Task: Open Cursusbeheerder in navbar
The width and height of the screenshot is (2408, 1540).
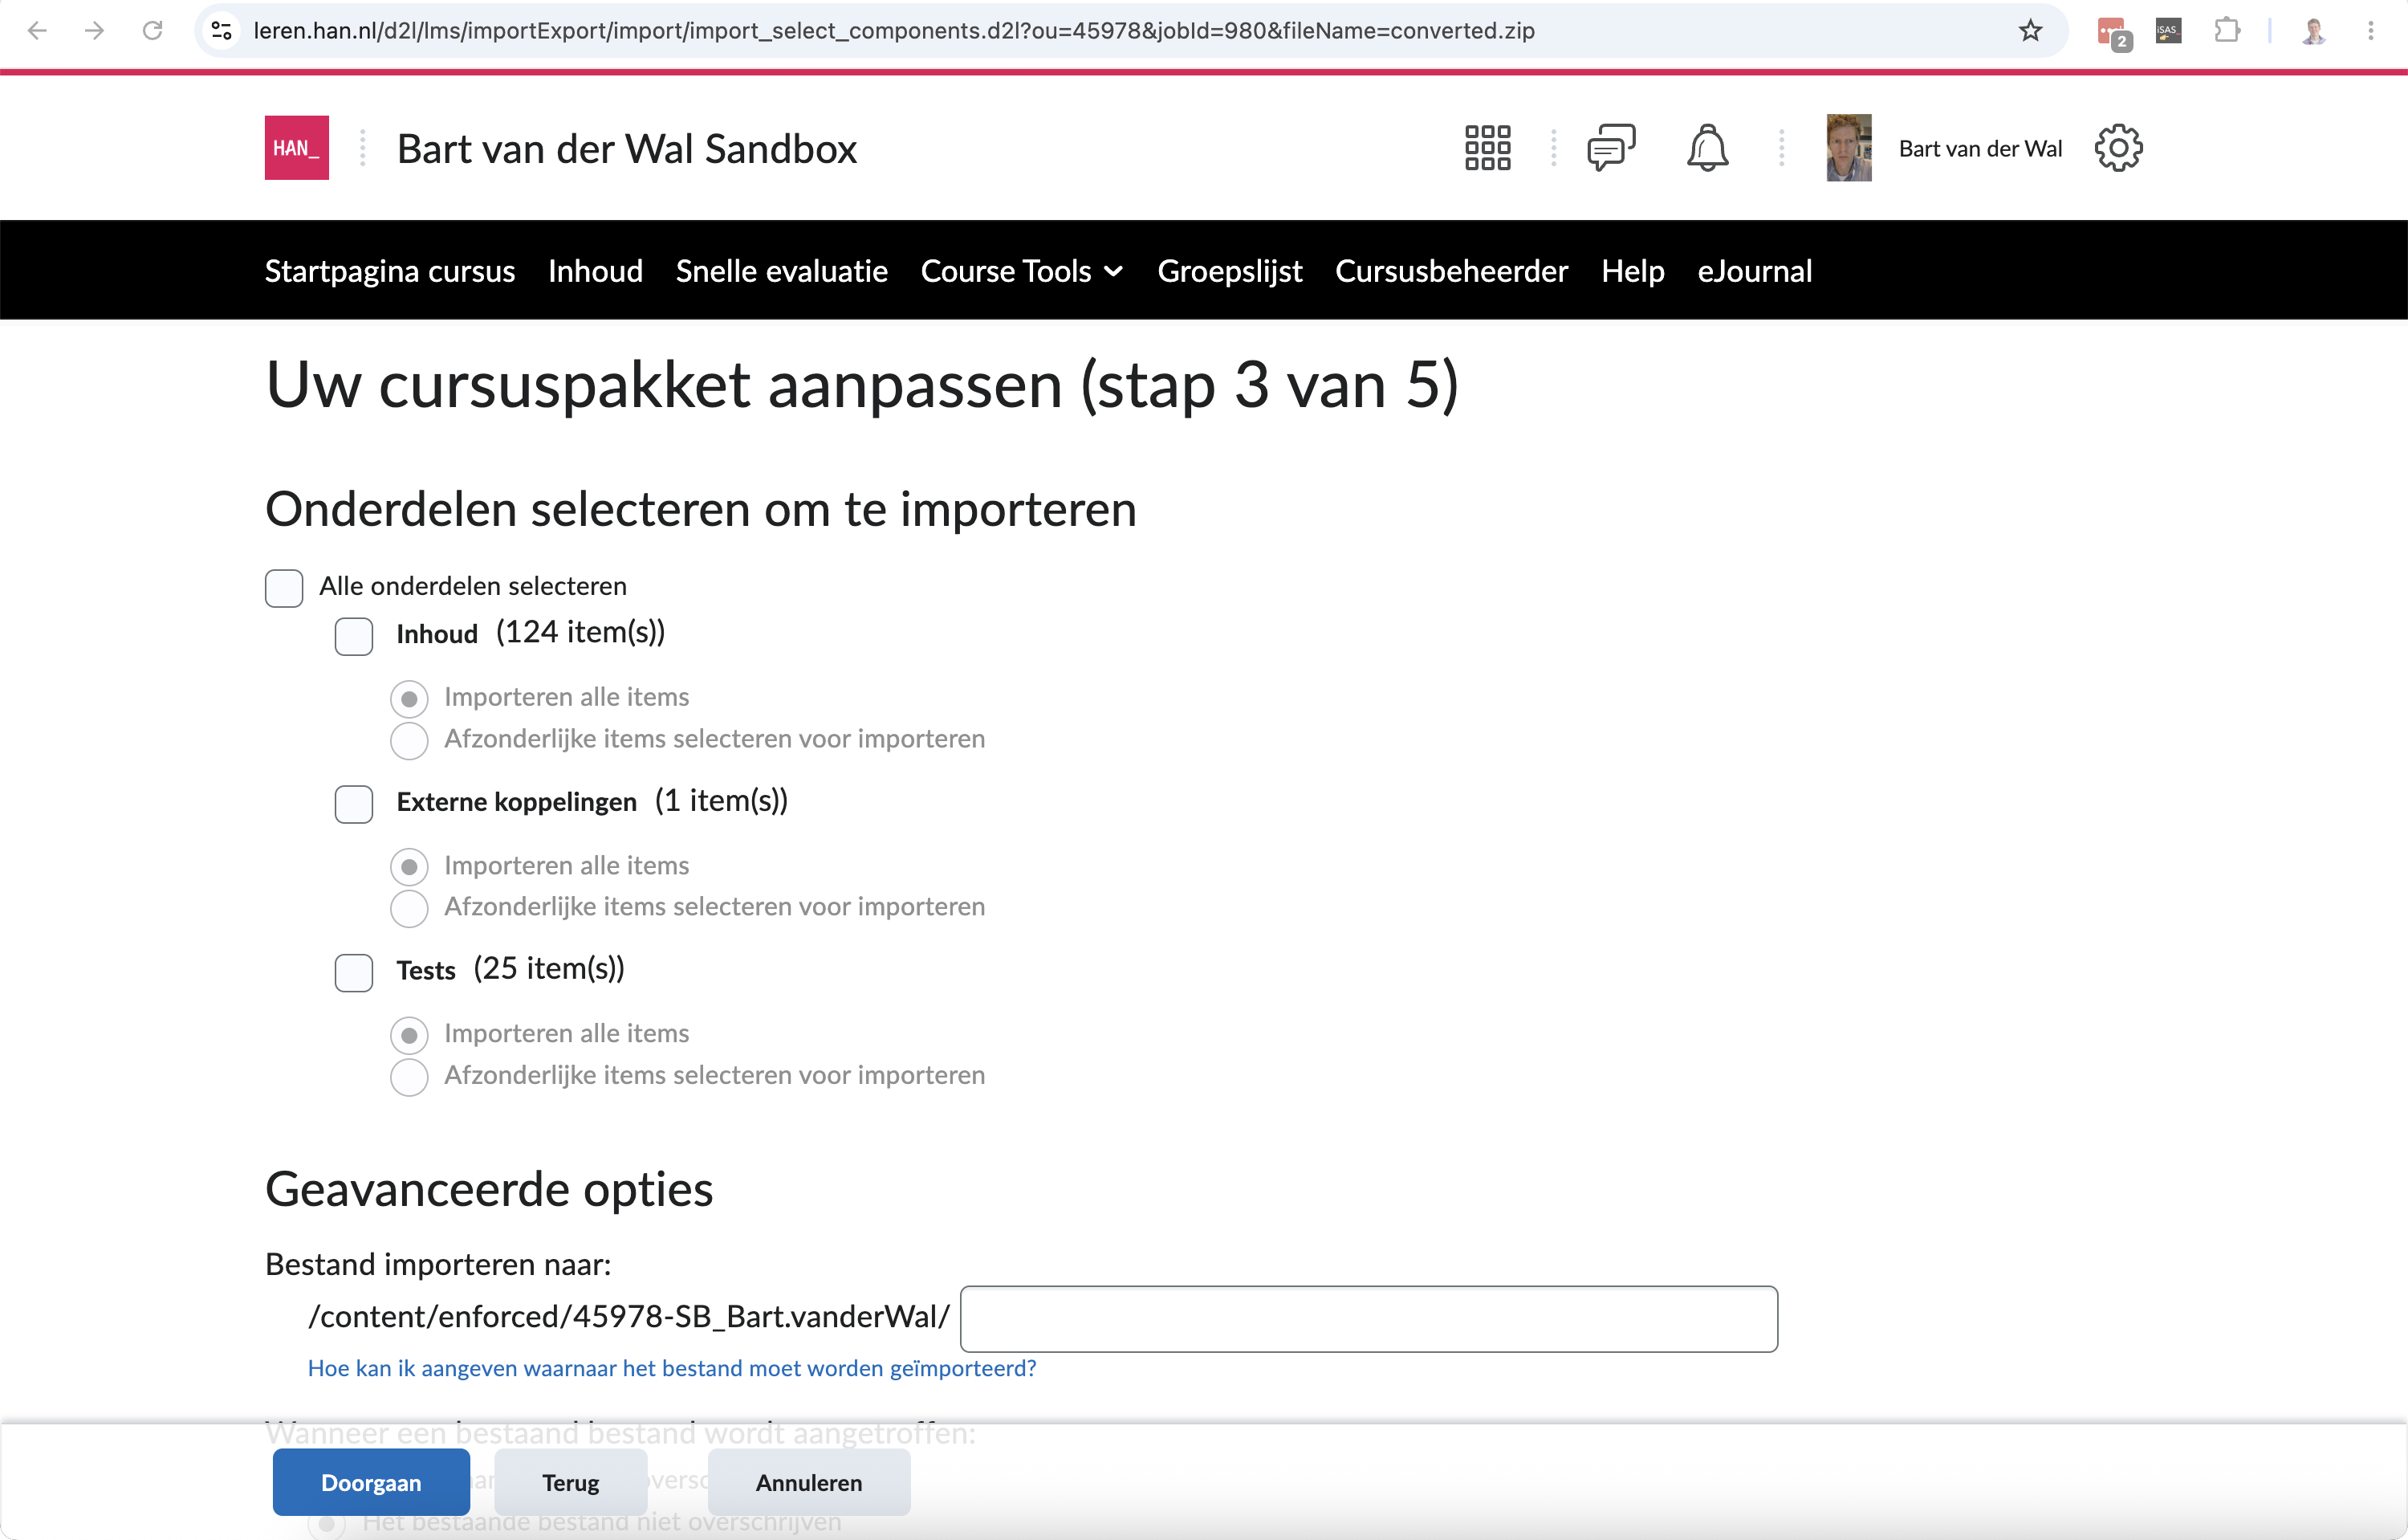Action: pos(1451,271)
